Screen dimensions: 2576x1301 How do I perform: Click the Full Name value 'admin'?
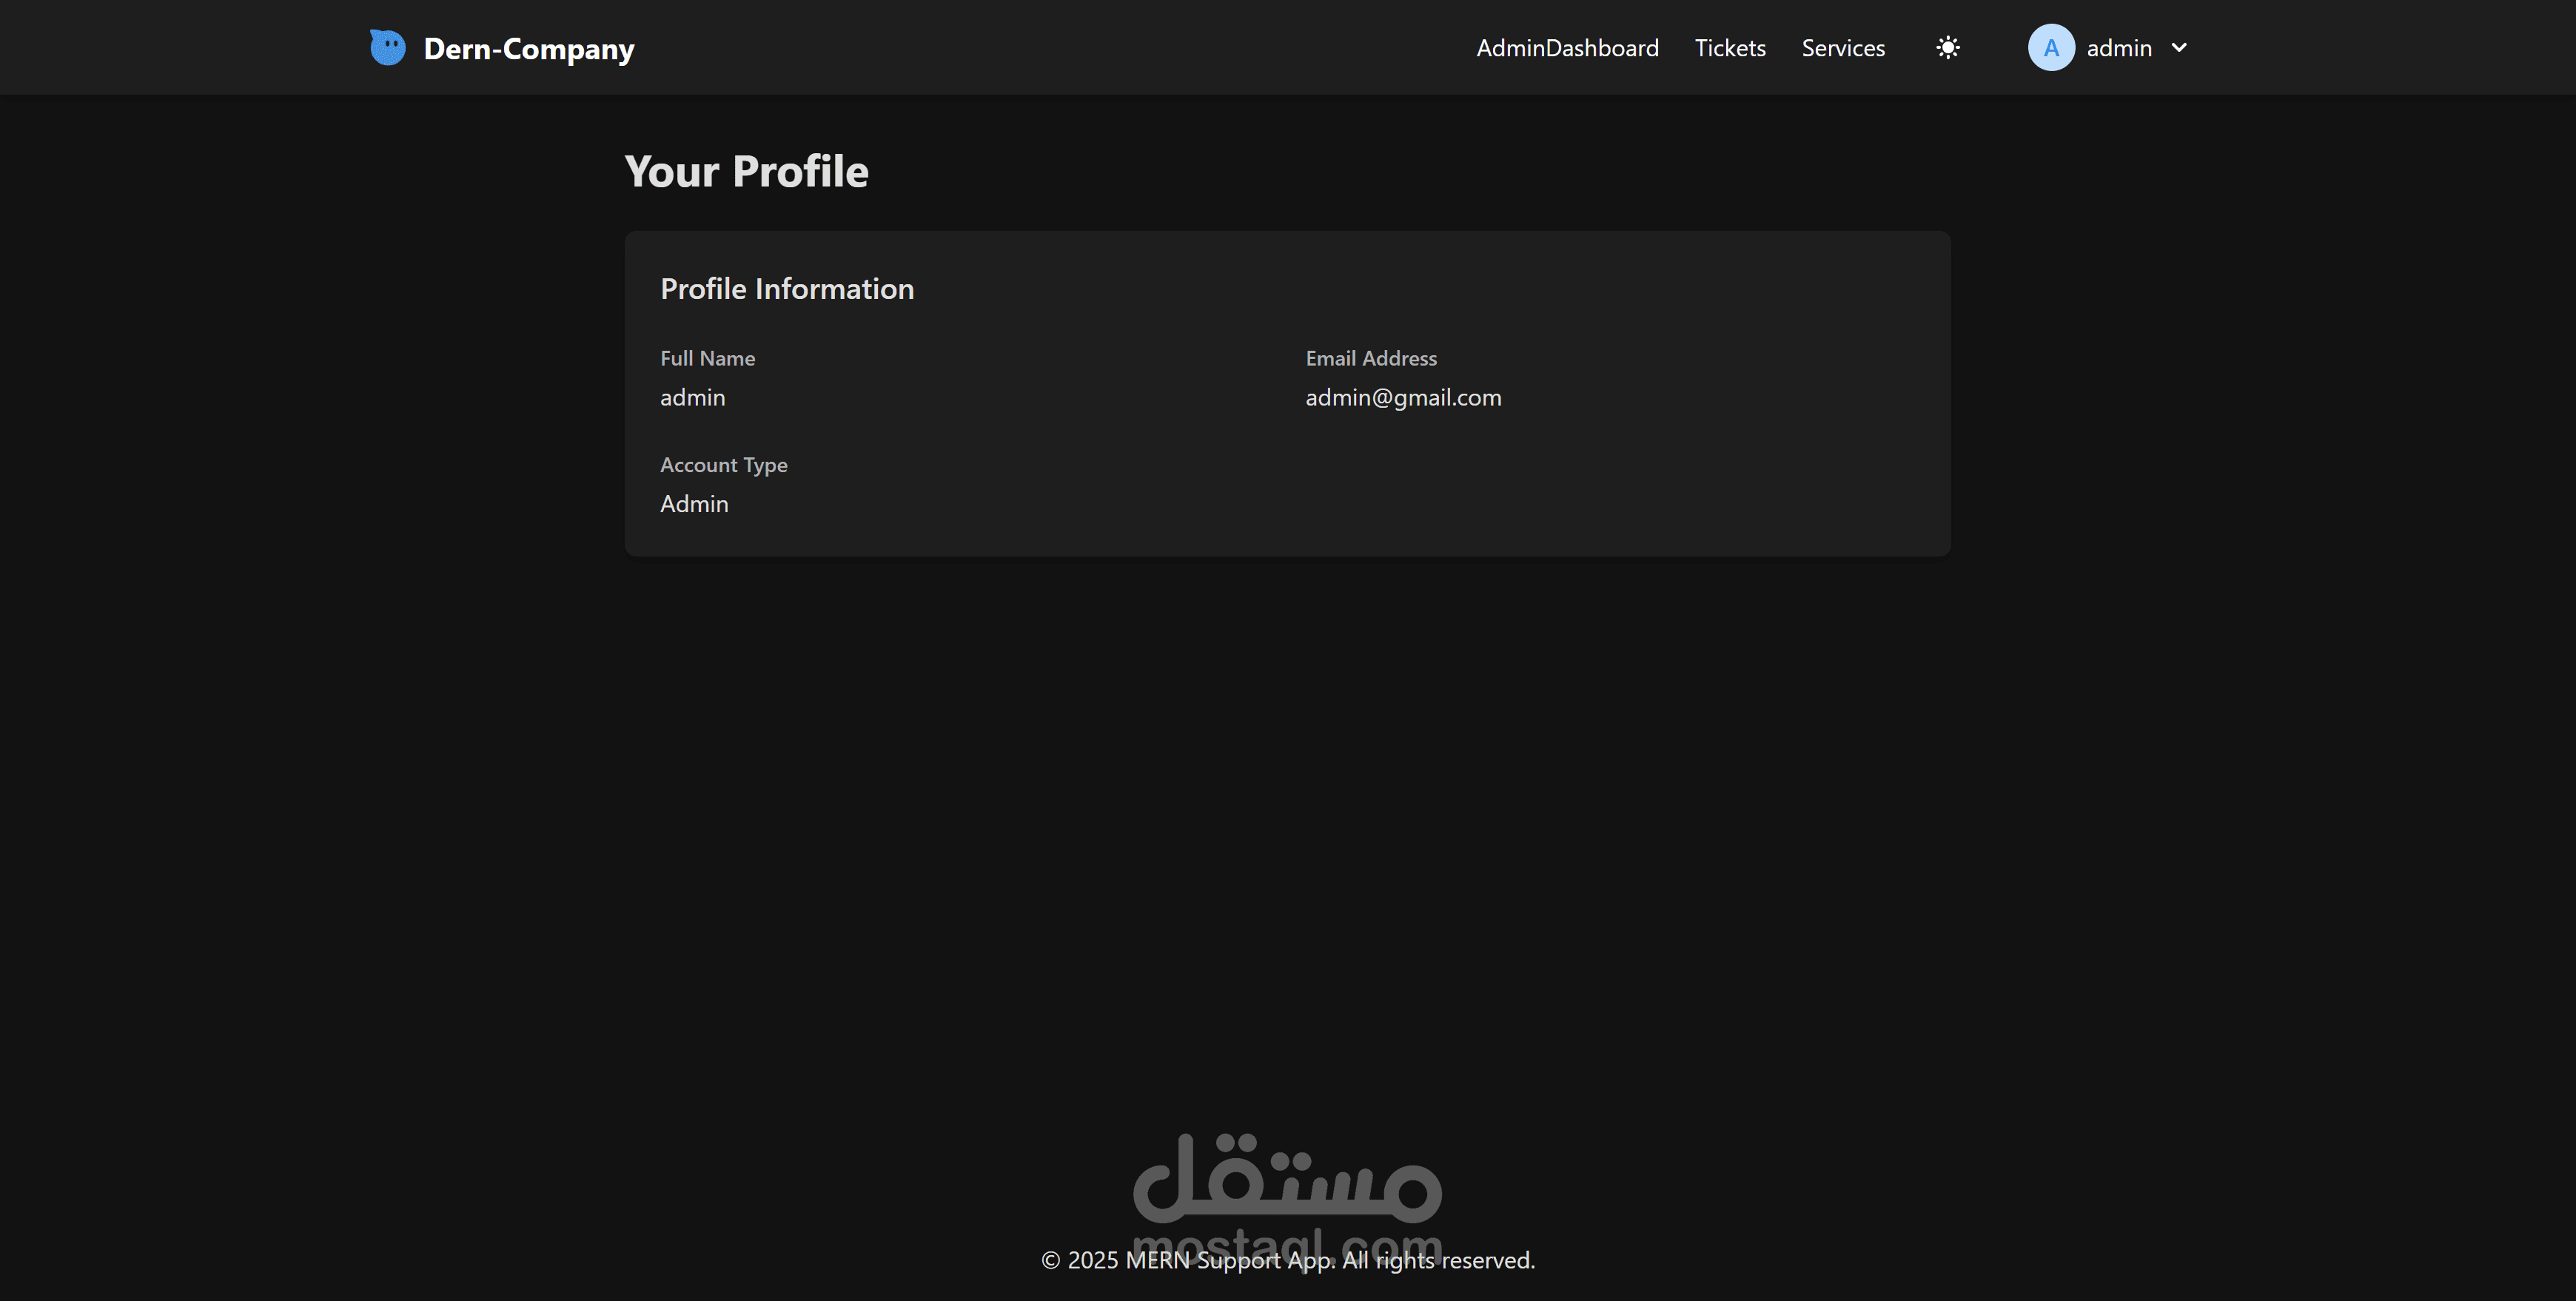coord(692,397)
